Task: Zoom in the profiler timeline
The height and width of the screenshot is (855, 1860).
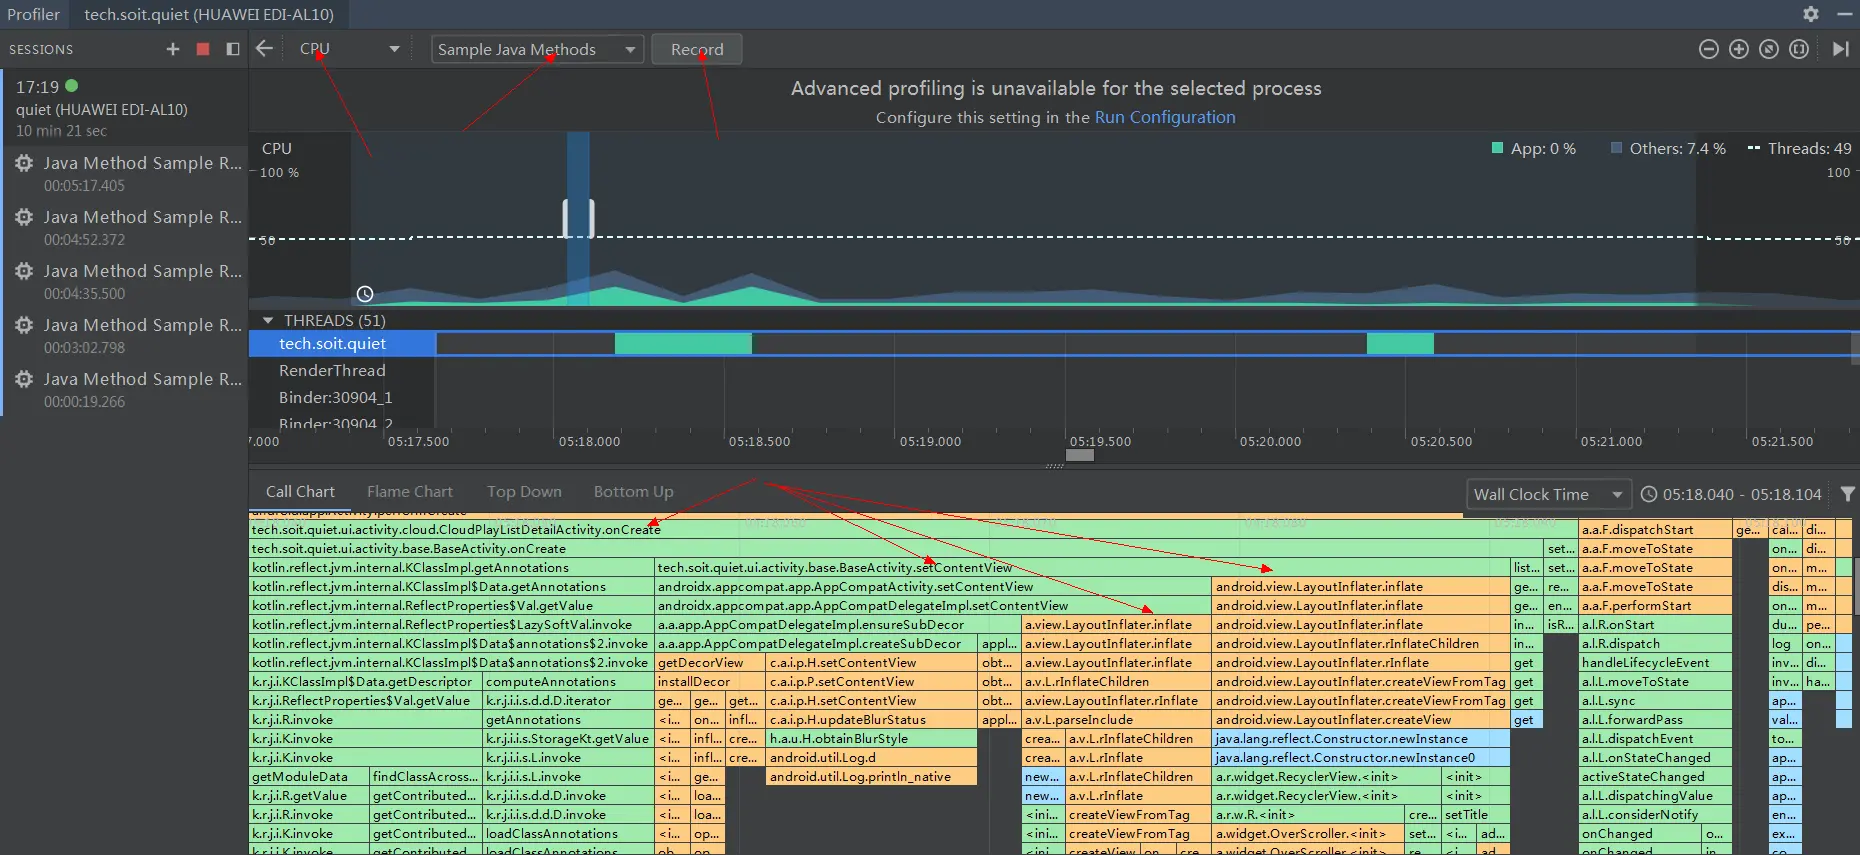Action: [1739, 49]
